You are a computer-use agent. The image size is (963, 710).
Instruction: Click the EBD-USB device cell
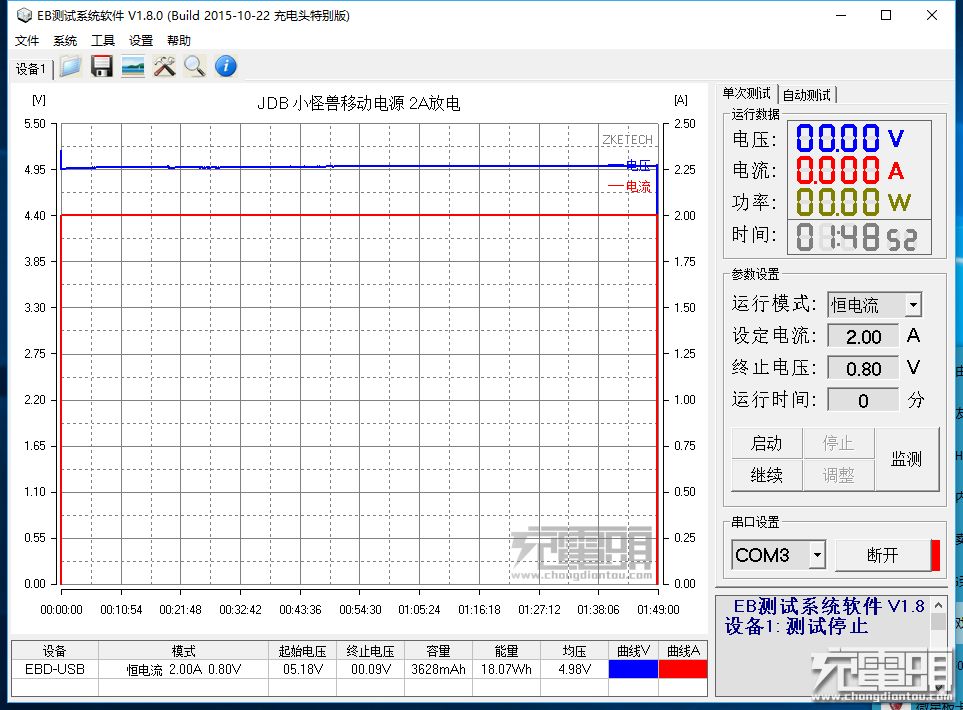(x=55, y=669)
